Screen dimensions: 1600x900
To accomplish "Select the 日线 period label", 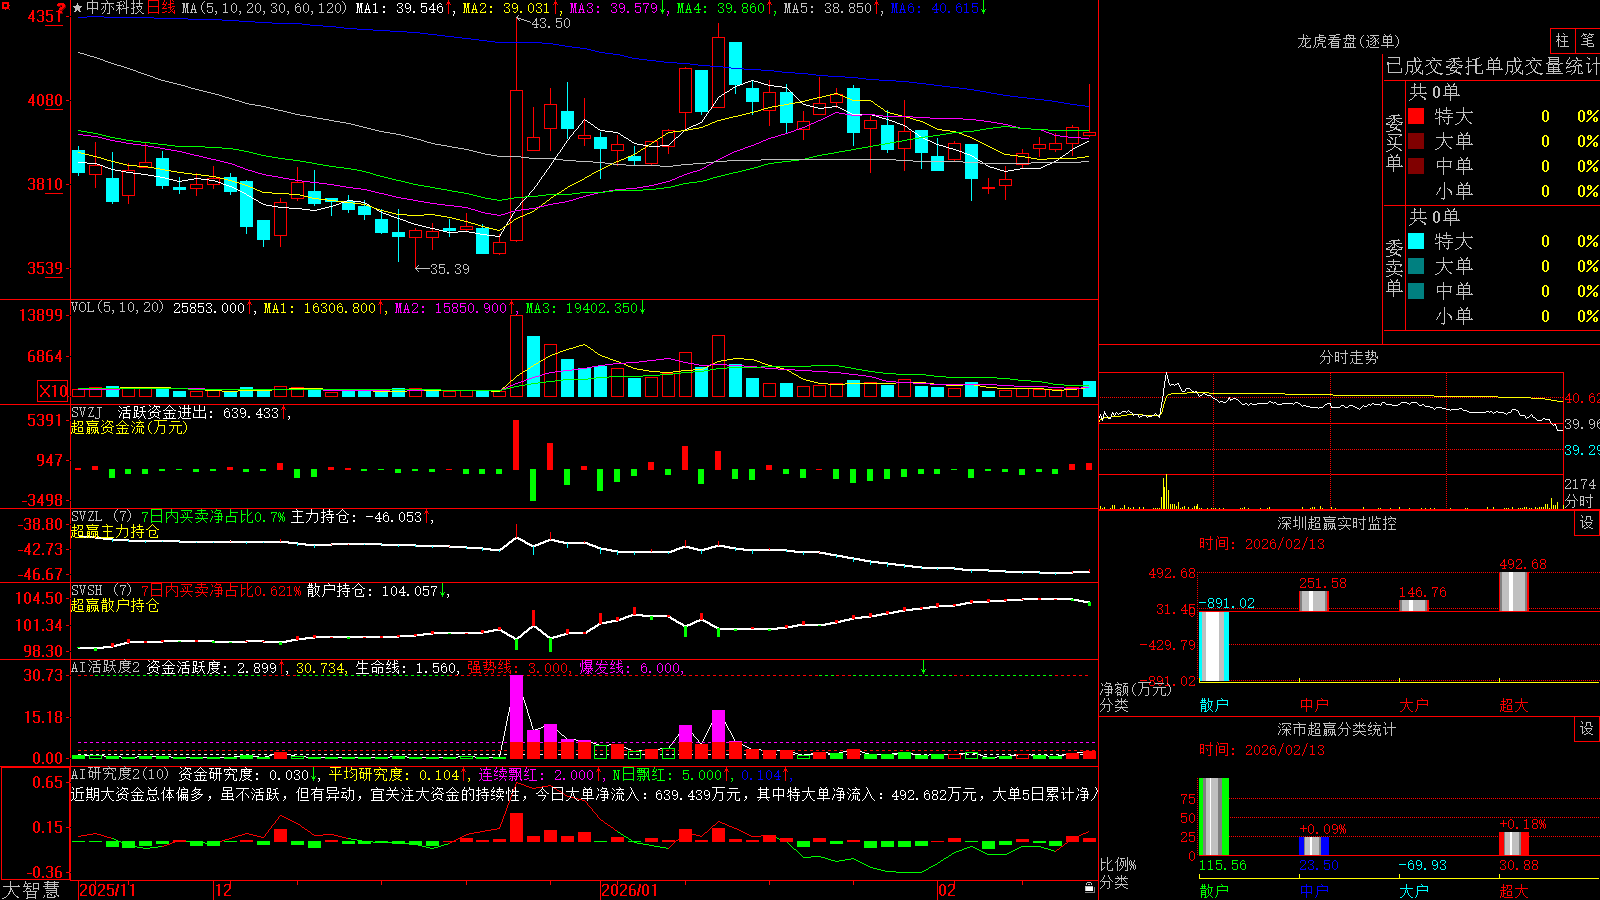I will coord(161,8).
